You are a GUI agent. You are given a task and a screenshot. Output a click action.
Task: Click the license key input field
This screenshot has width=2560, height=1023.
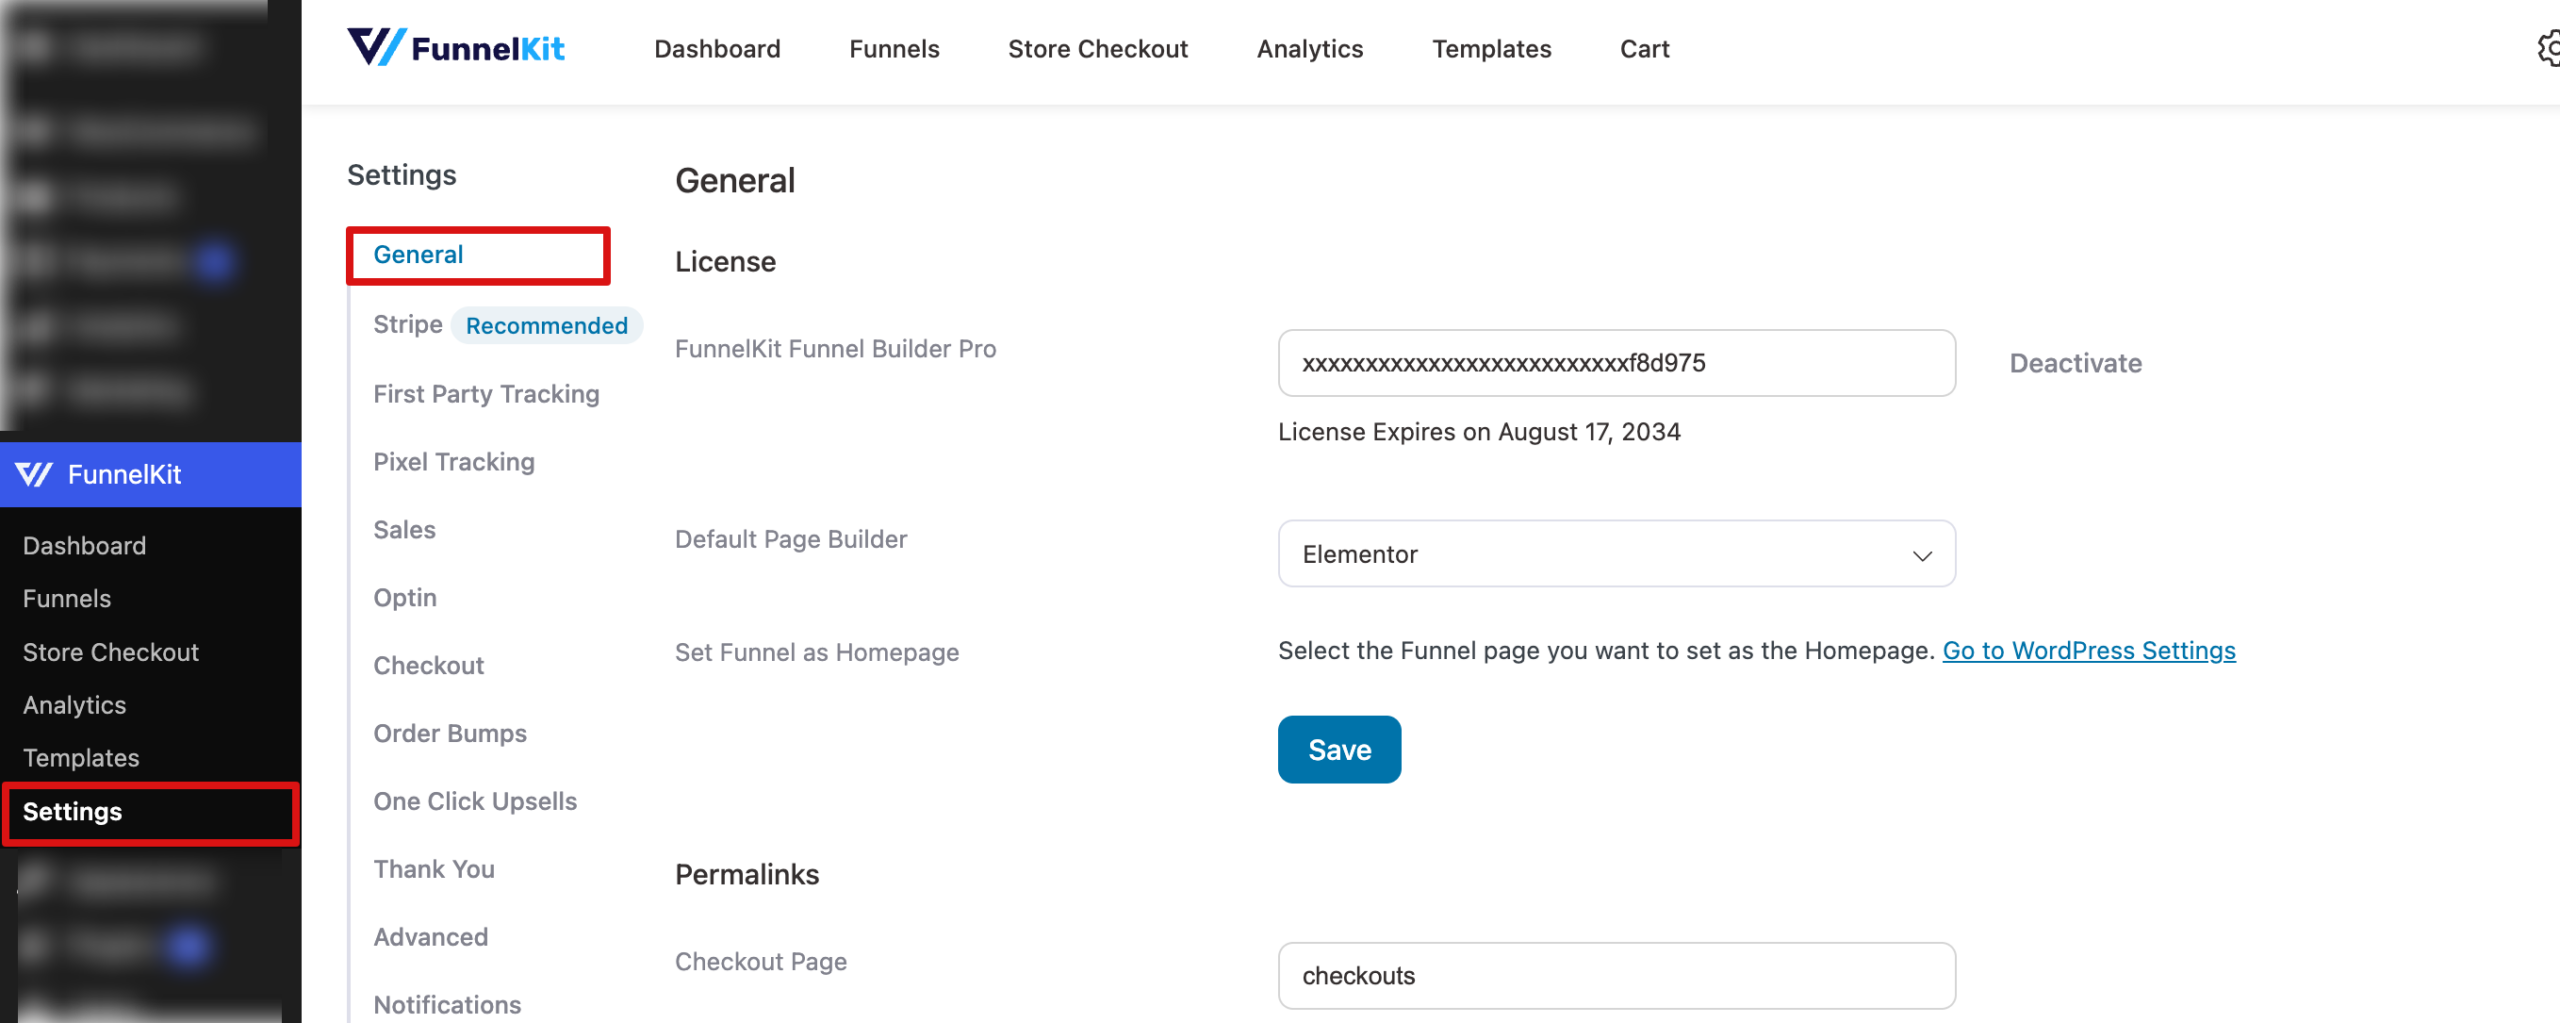pyautogui.click(x=1615, y=363)
